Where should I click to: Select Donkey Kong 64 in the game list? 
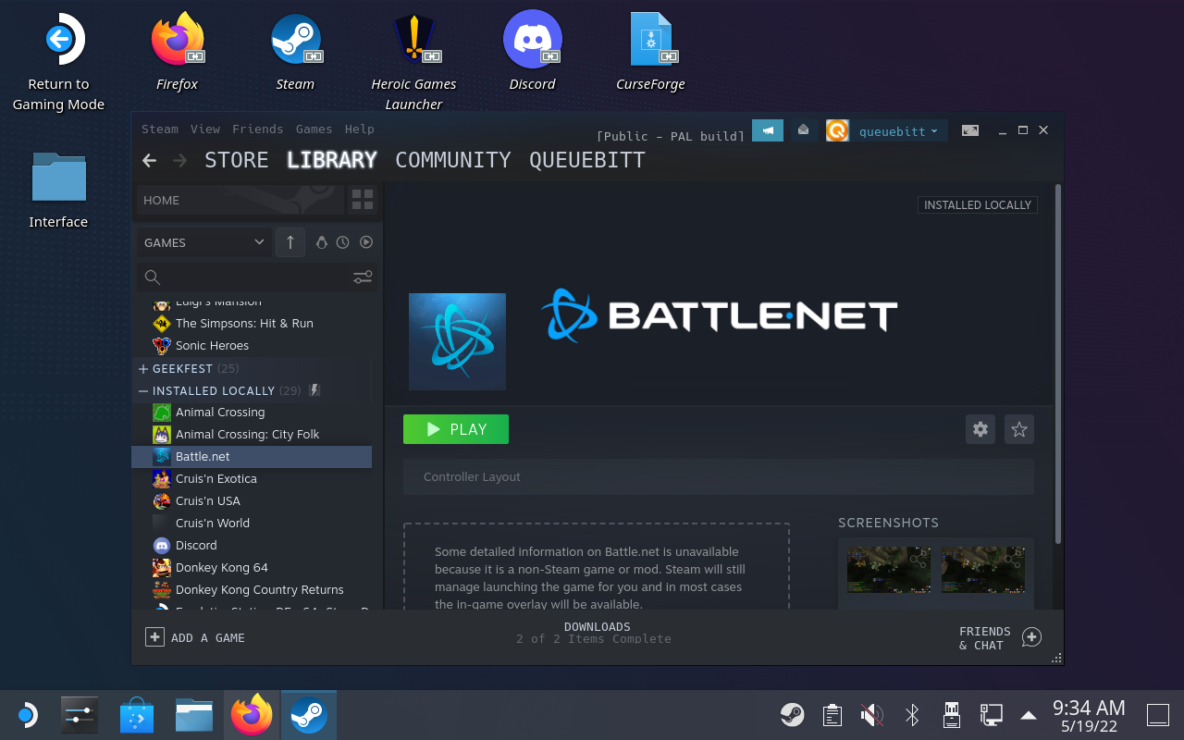221,567
